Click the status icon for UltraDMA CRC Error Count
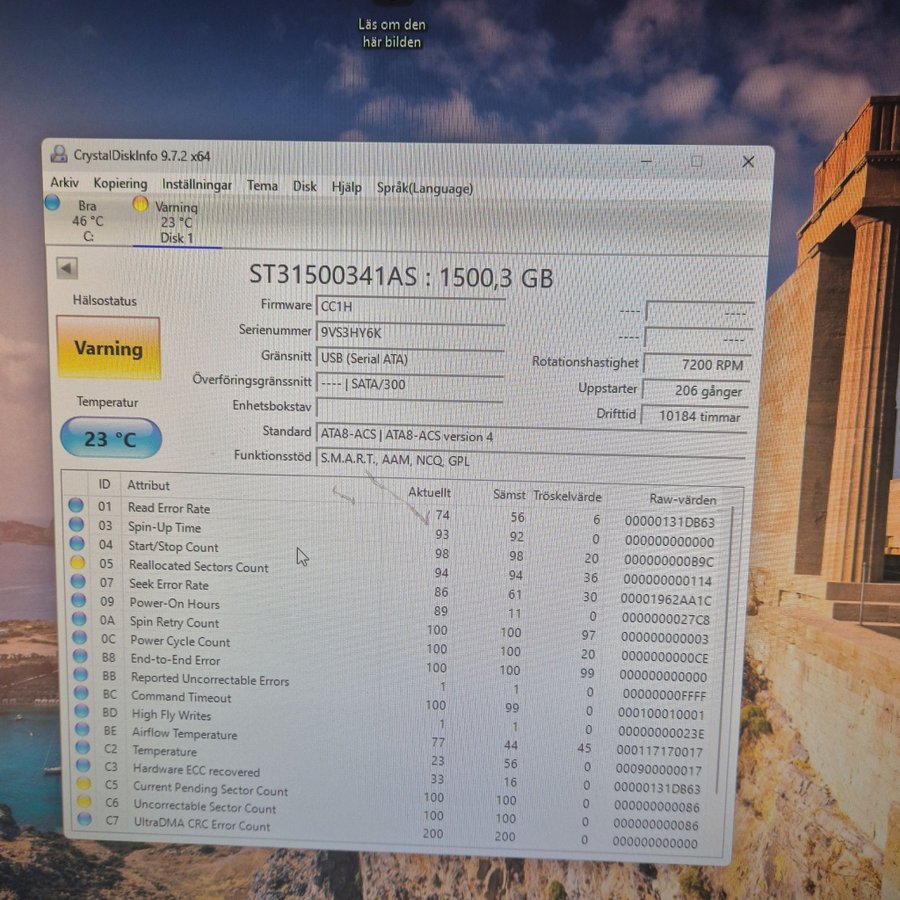This screenshot has width=900, height=900. click(85, 819)
